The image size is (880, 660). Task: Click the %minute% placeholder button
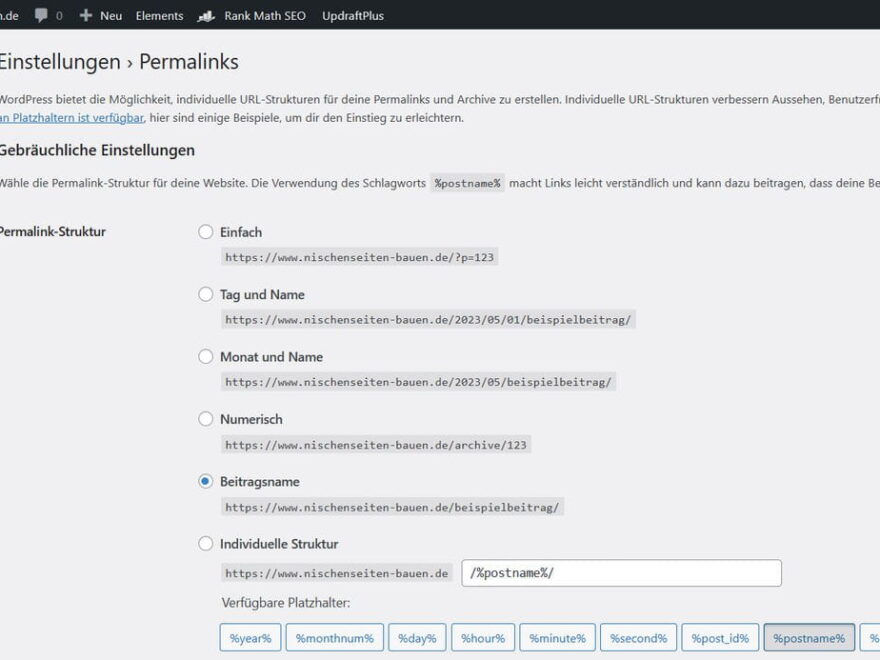coord(556,638)
